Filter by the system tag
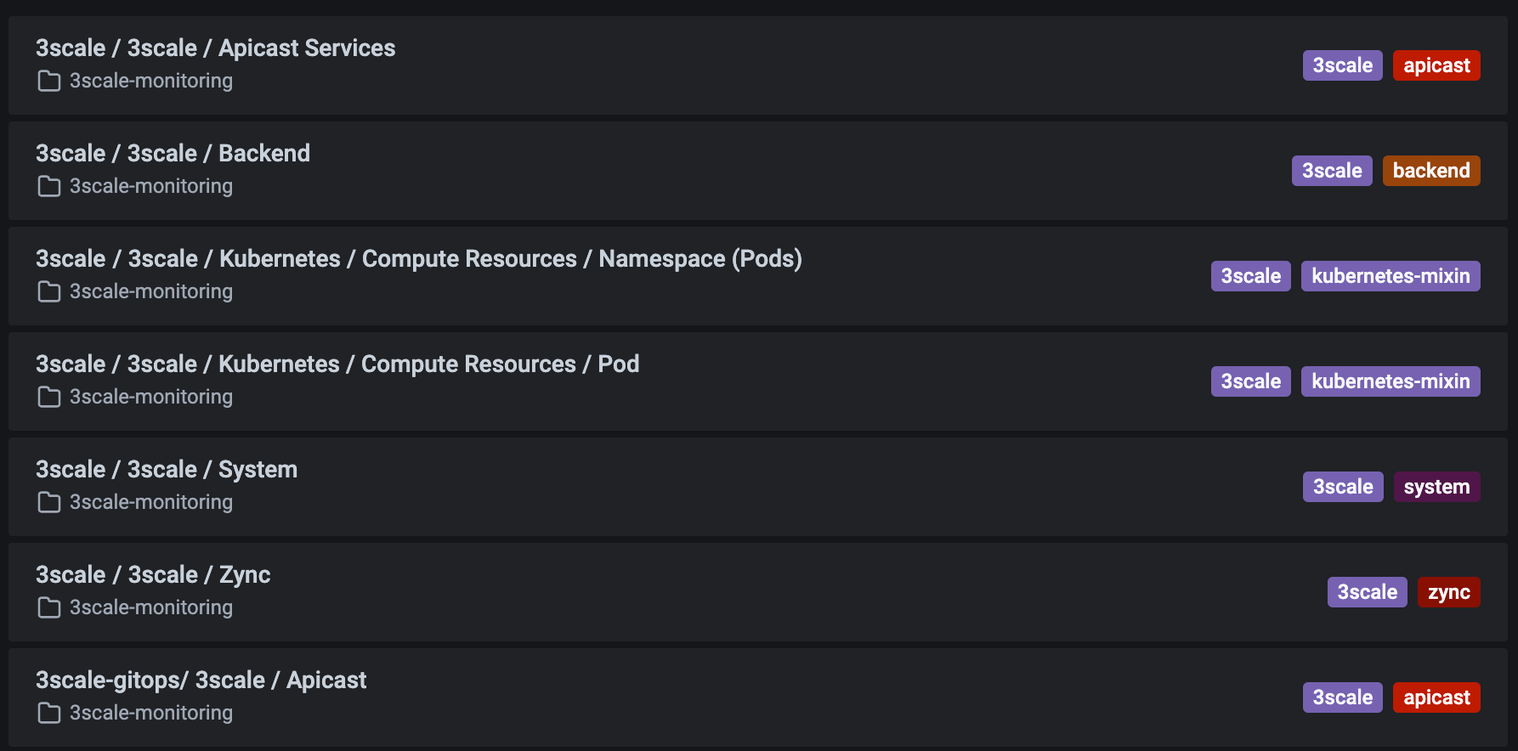1518x751 pixels. coord(1436,487)
